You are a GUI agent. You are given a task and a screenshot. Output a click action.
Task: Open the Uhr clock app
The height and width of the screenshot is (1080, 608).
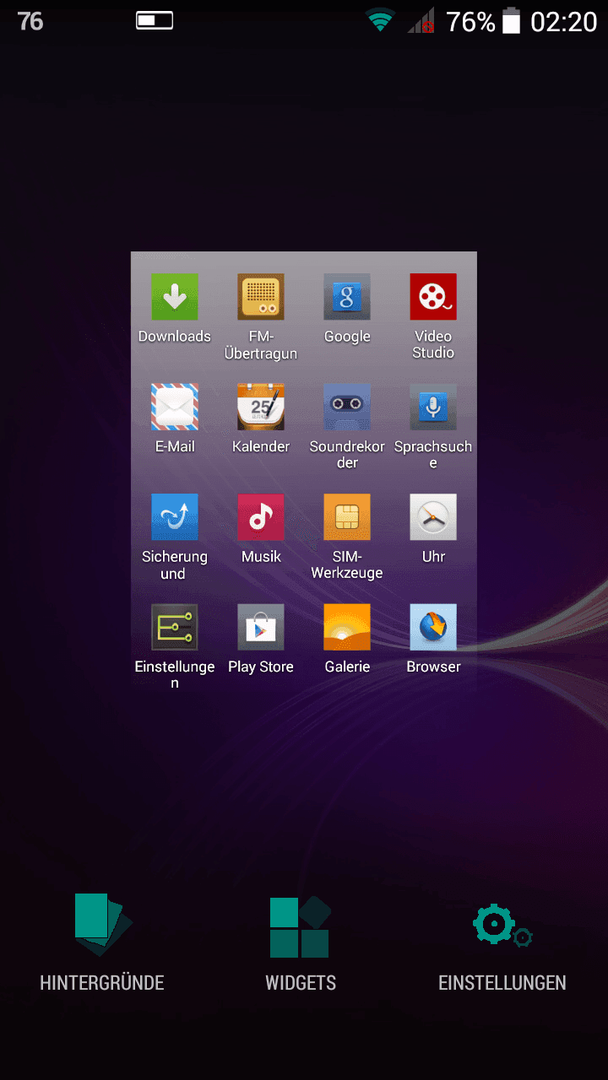click(433, 517)
